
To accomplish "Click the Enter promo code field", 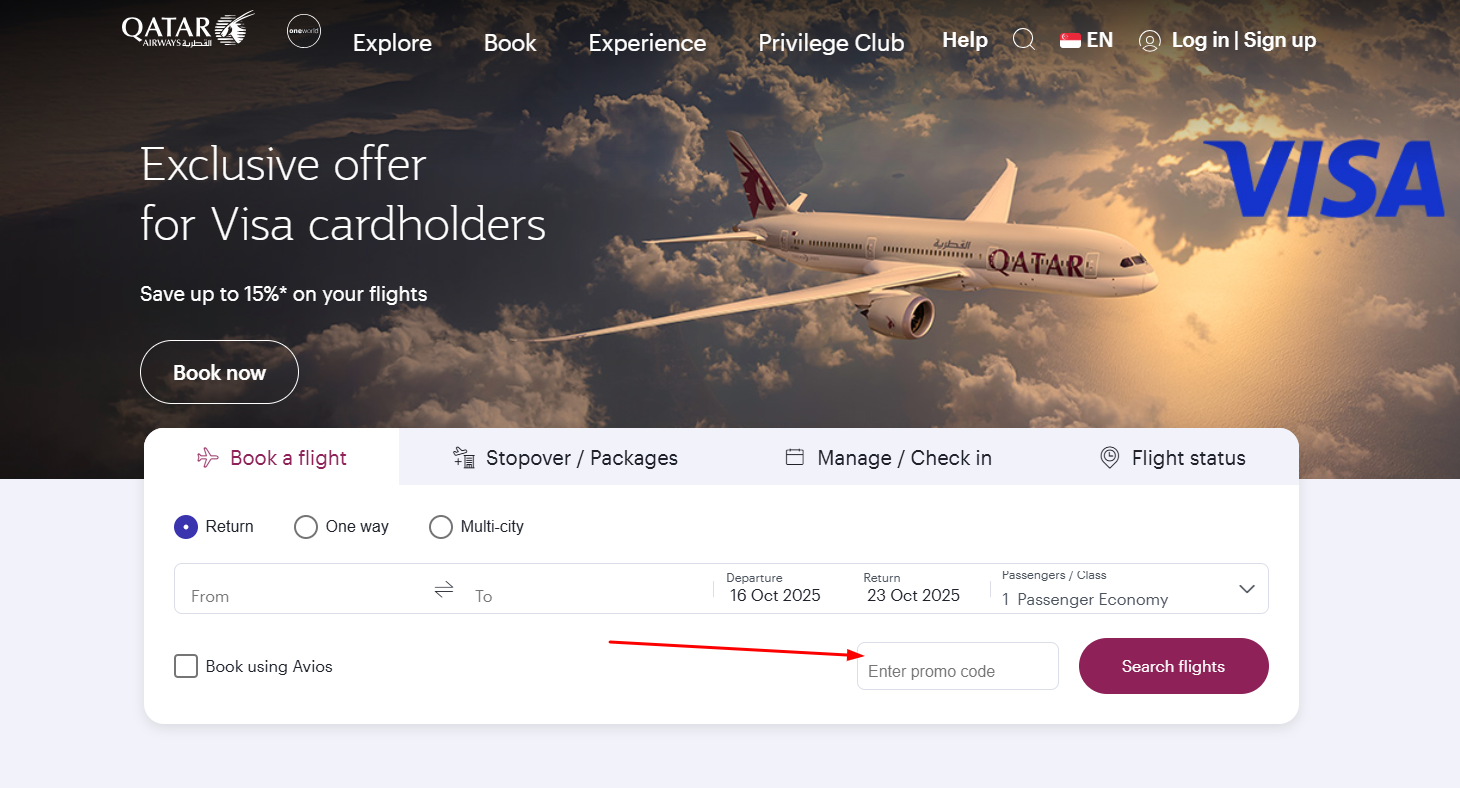I will tap(956, 666).
